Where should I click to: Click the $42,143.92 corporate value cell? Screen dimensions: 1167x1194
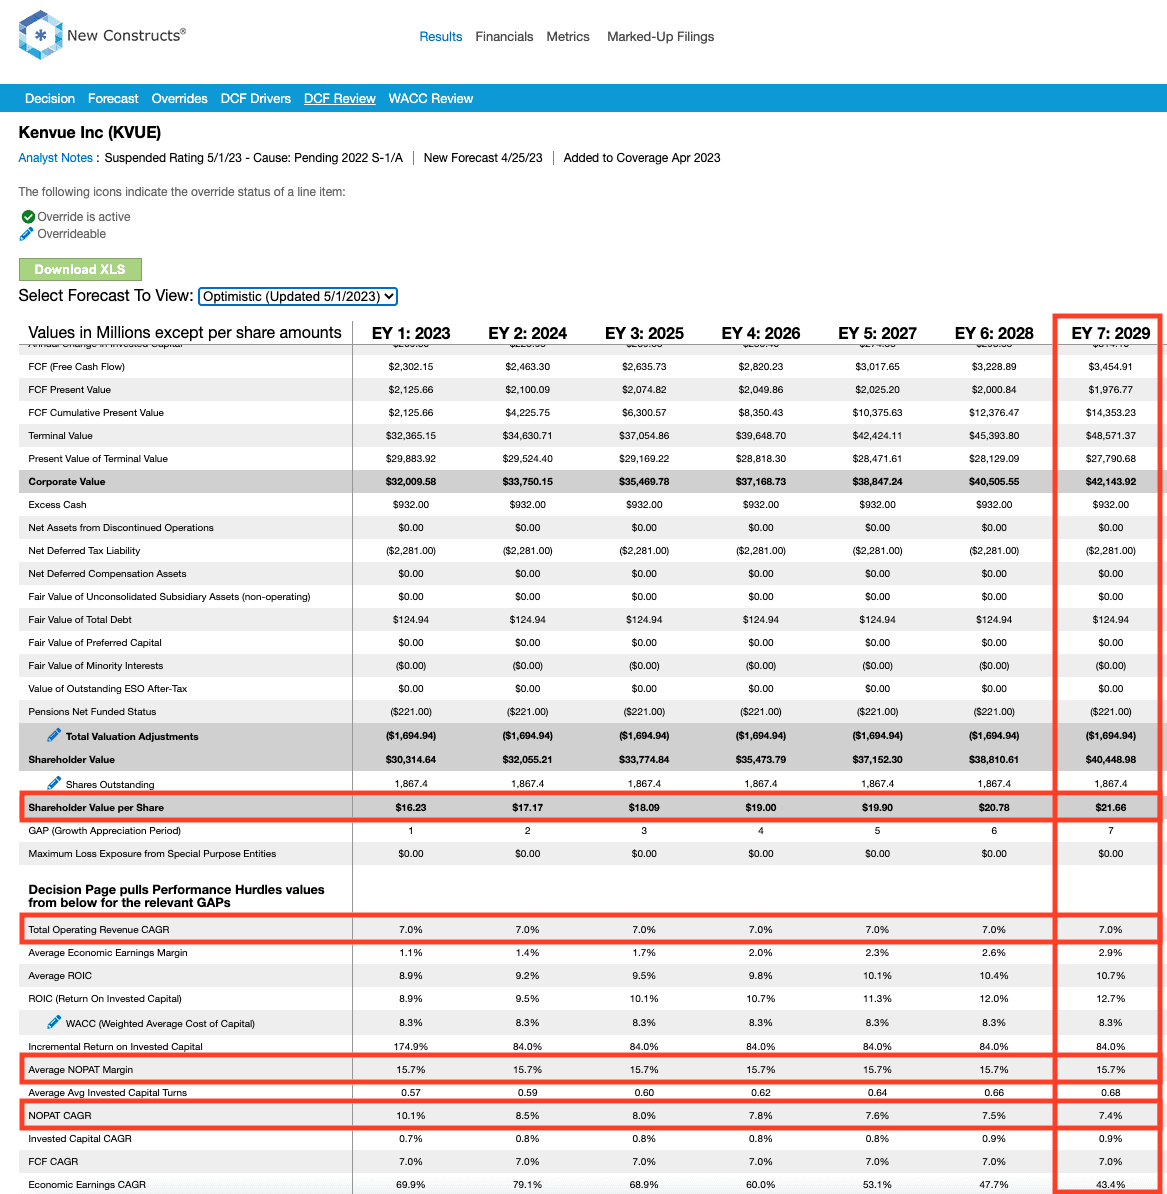pos(1111,481)
